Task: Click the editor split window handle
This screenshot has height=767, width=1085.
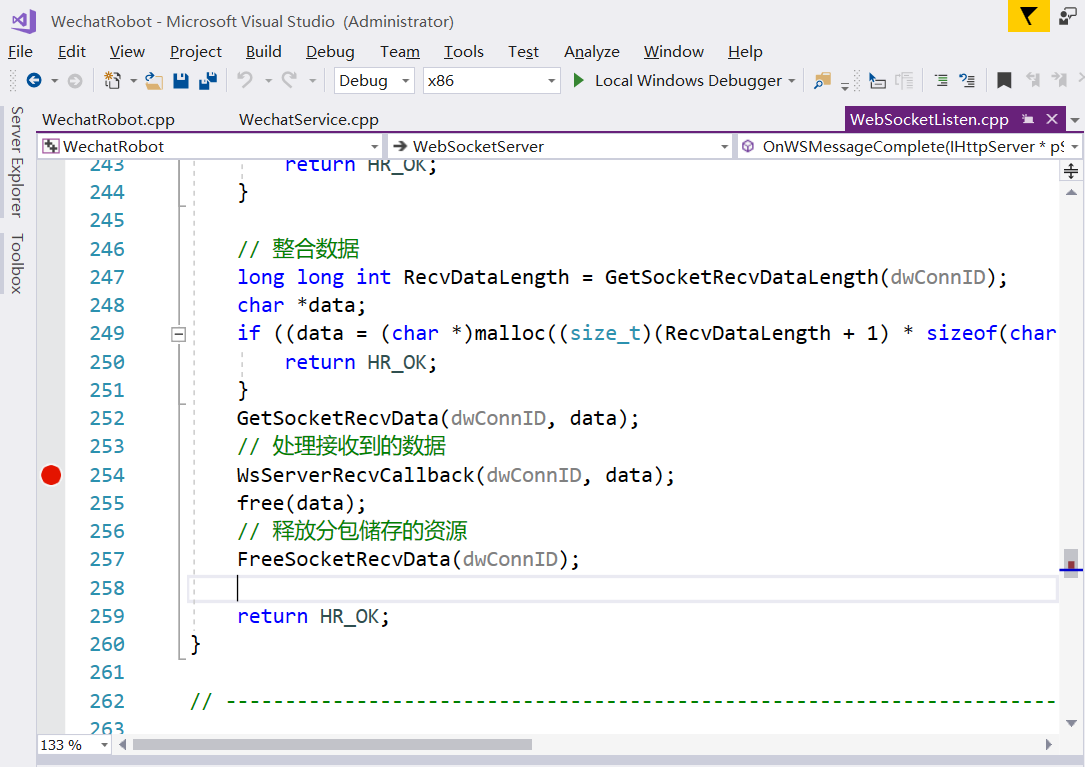Action: 1070,171
